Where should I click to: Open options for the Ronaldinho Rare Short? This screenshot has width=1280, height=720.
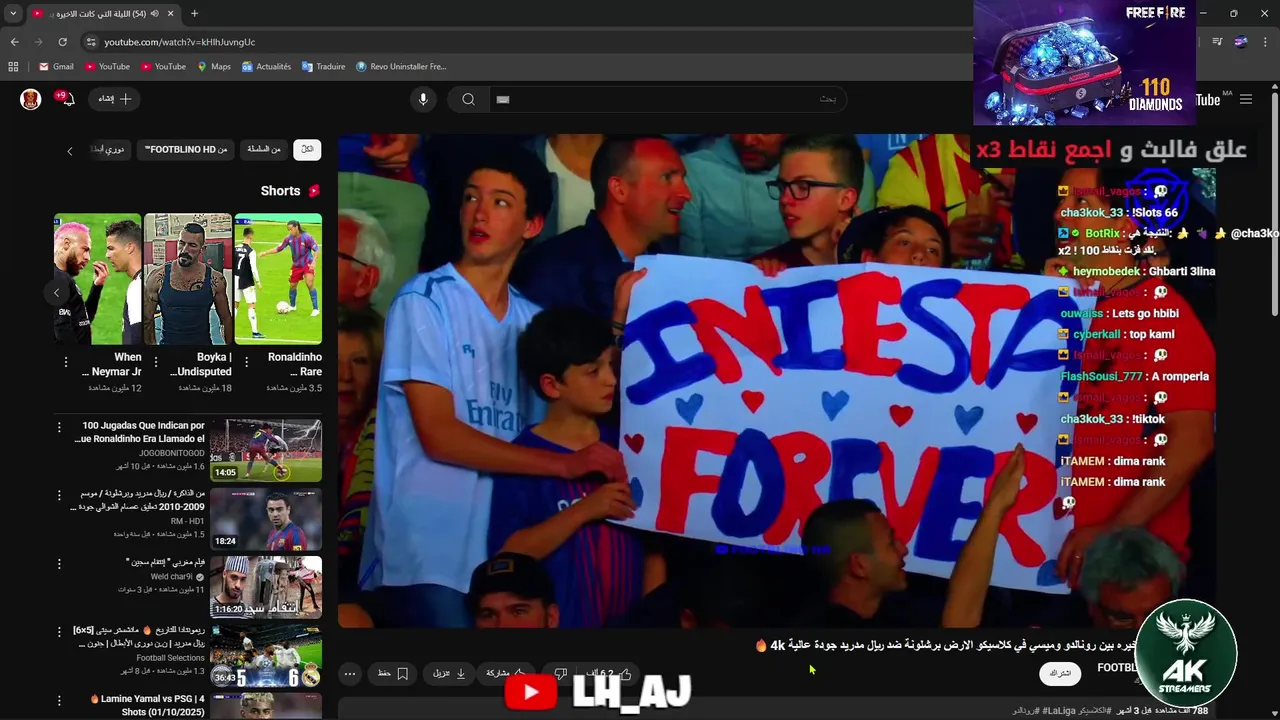[x=246, y=362]
